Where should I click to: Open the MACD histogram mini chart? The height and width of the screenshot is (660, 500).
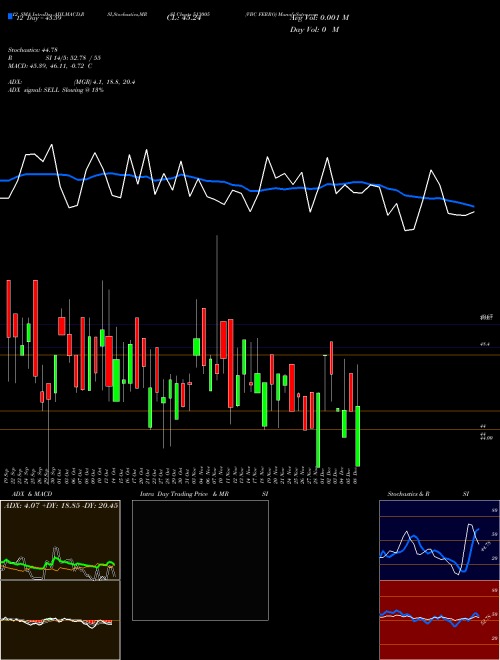[x=60, y=620]
